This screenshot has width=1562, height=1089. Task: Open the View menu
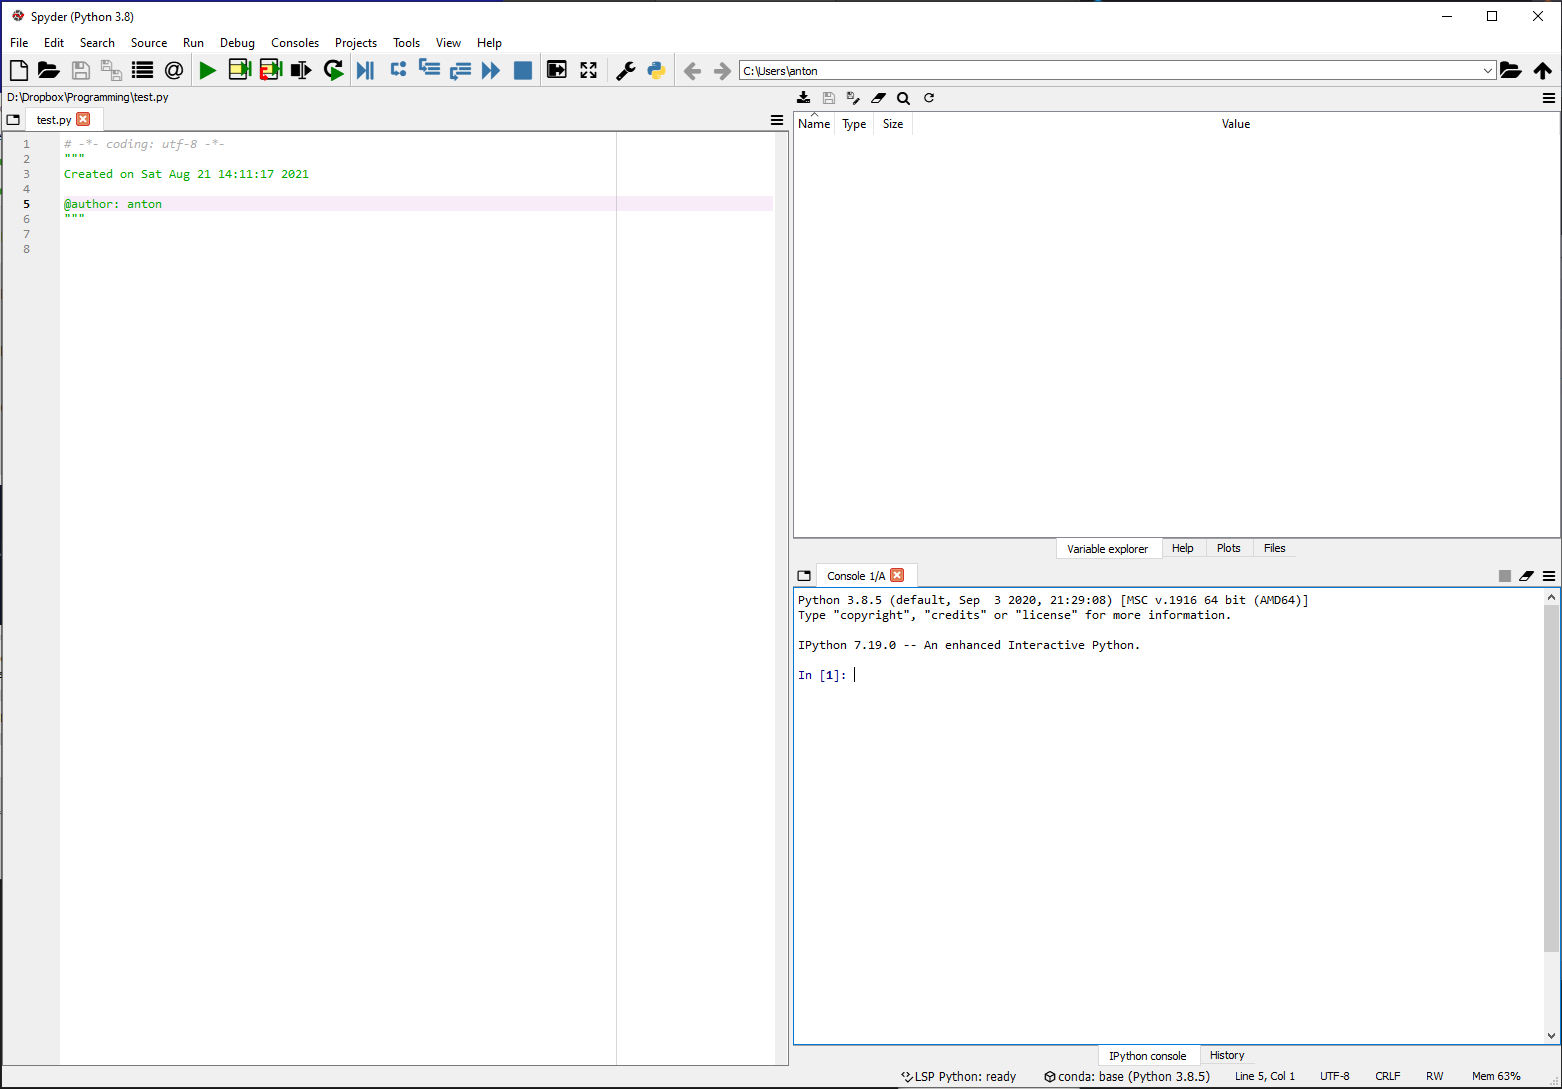click(448, 43)
